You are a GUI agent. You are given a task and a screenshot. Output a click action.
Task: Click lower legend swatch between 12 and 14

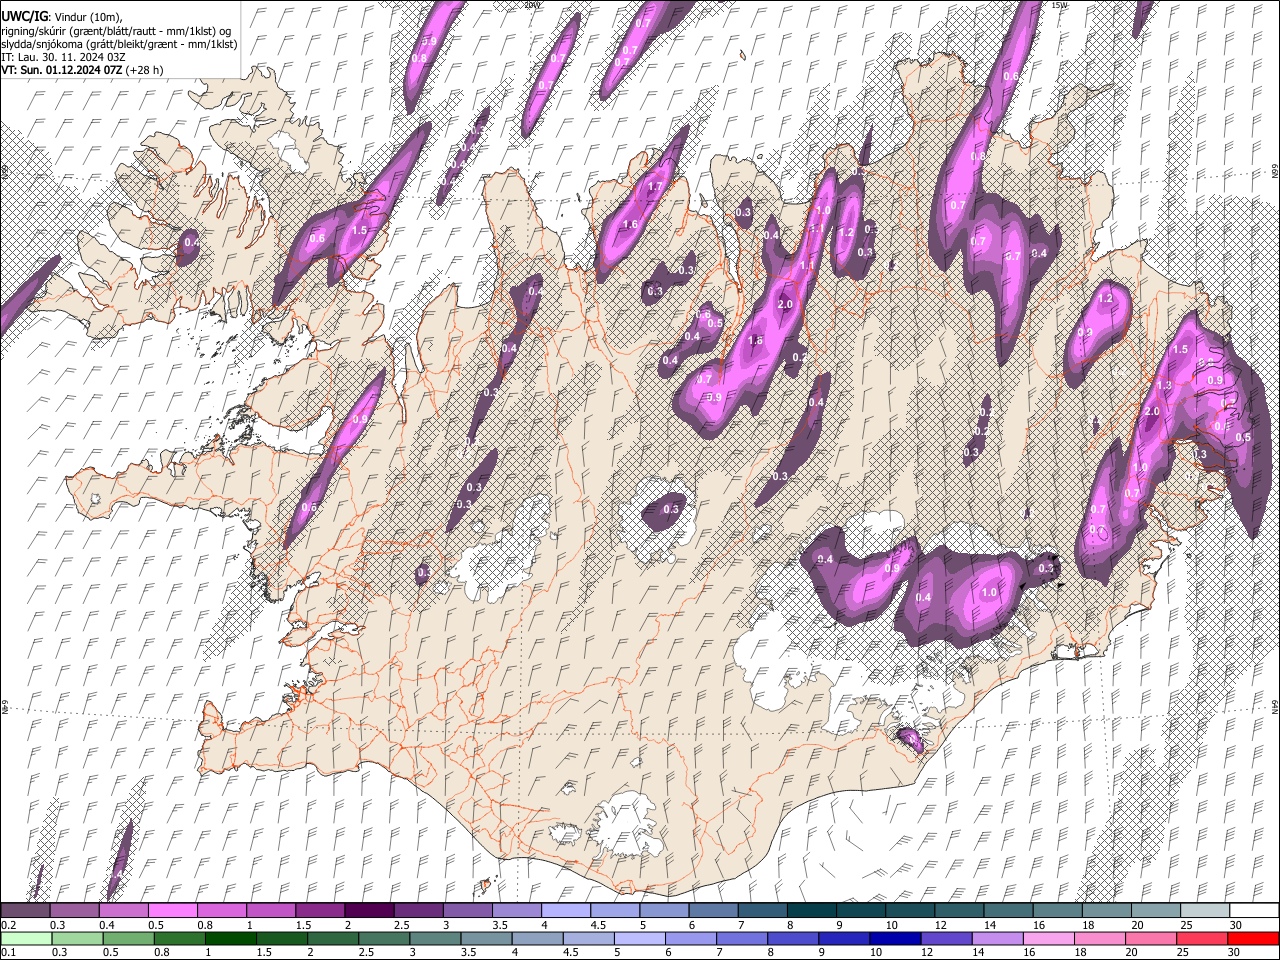click(945, 939)
